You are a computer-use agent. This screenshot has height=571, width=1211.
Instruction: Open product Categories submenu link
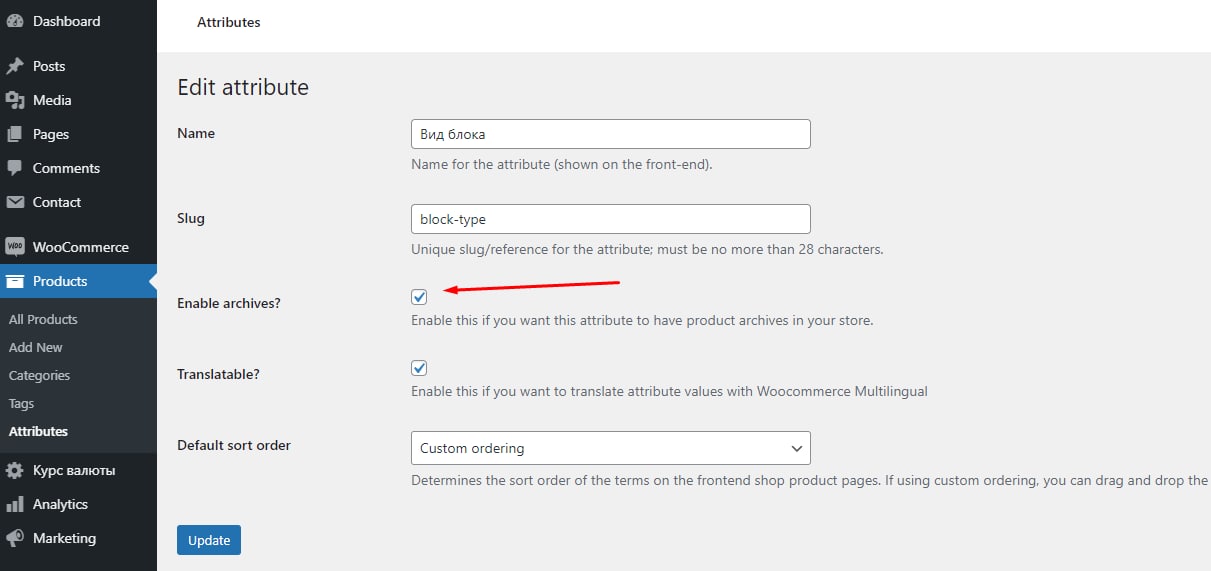[40, 375]
